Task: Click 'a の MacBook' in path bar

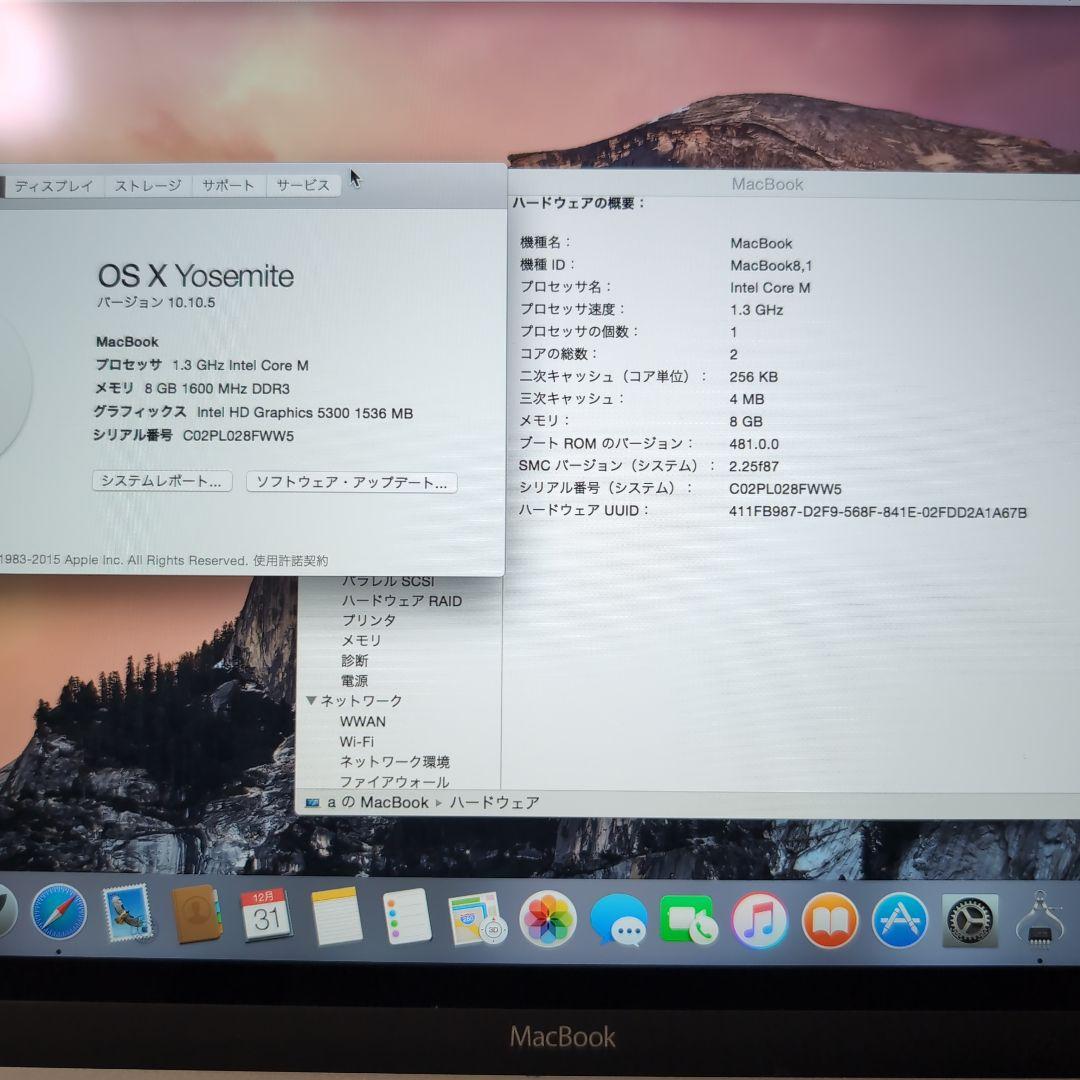Action: pos(378,802)
